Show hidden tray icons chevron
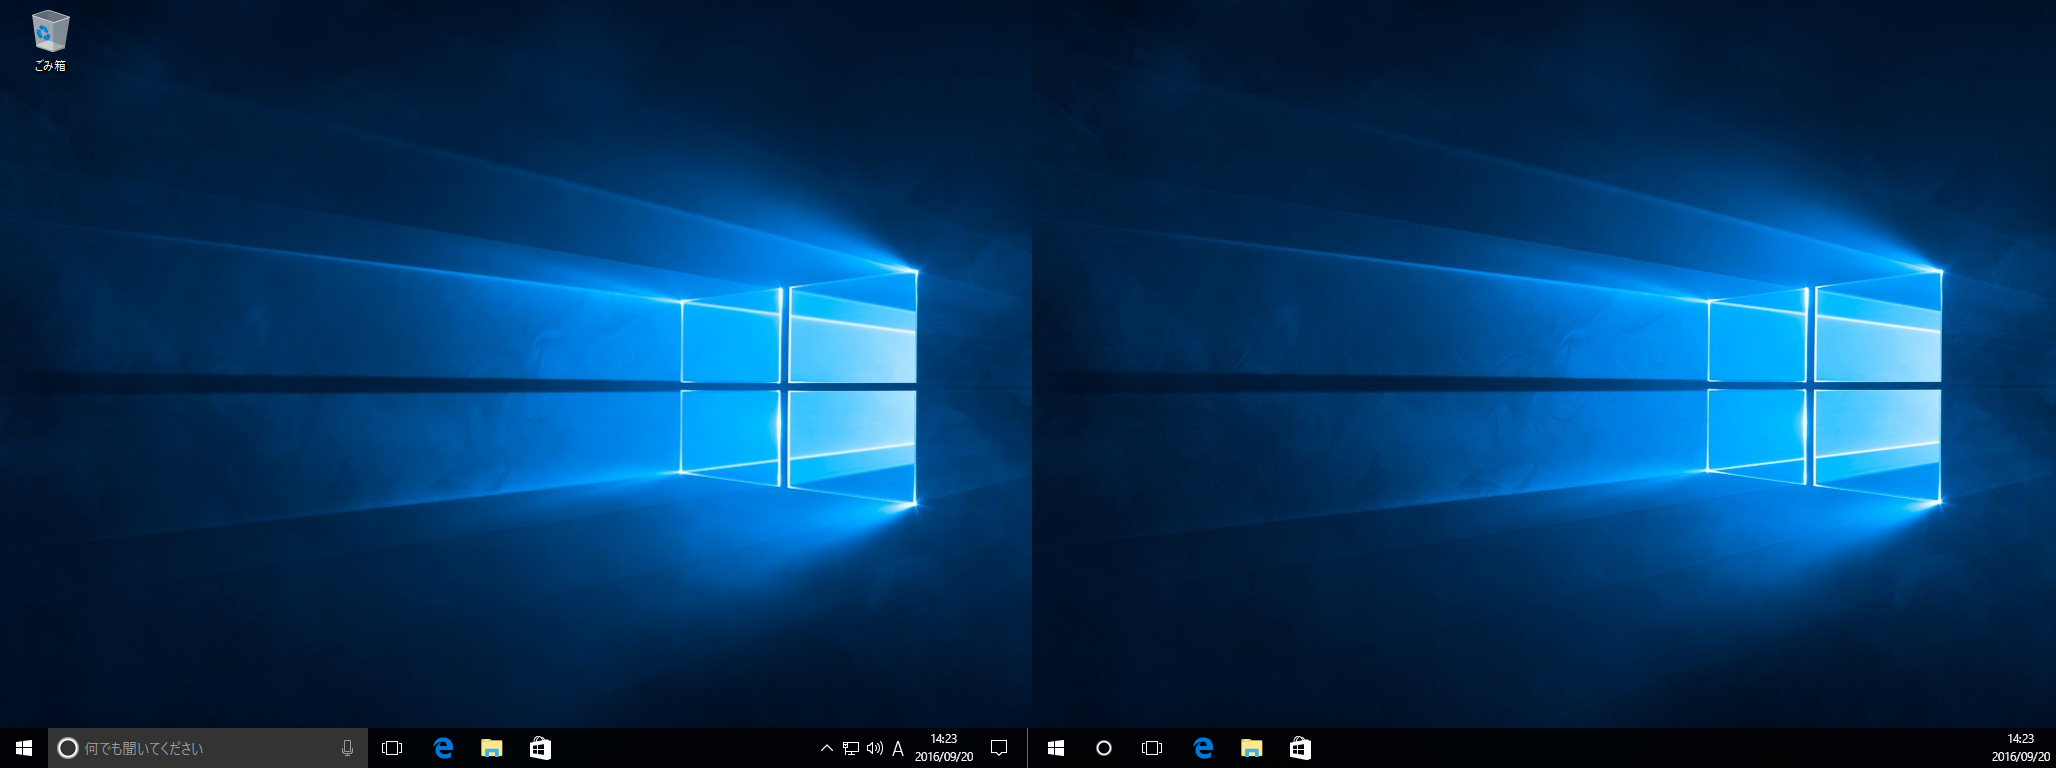 click(x=826, y=748)
